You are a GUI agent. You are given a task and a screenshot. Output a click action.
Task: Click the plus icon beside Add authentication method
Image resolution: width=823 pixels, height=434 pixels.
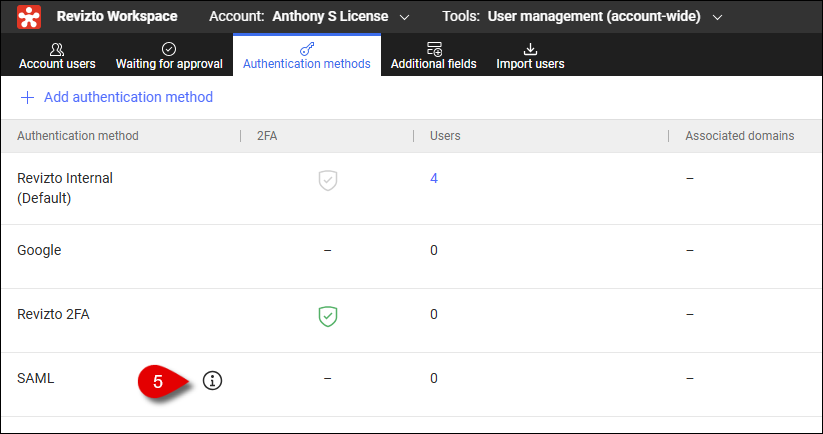tap(27, 98)
